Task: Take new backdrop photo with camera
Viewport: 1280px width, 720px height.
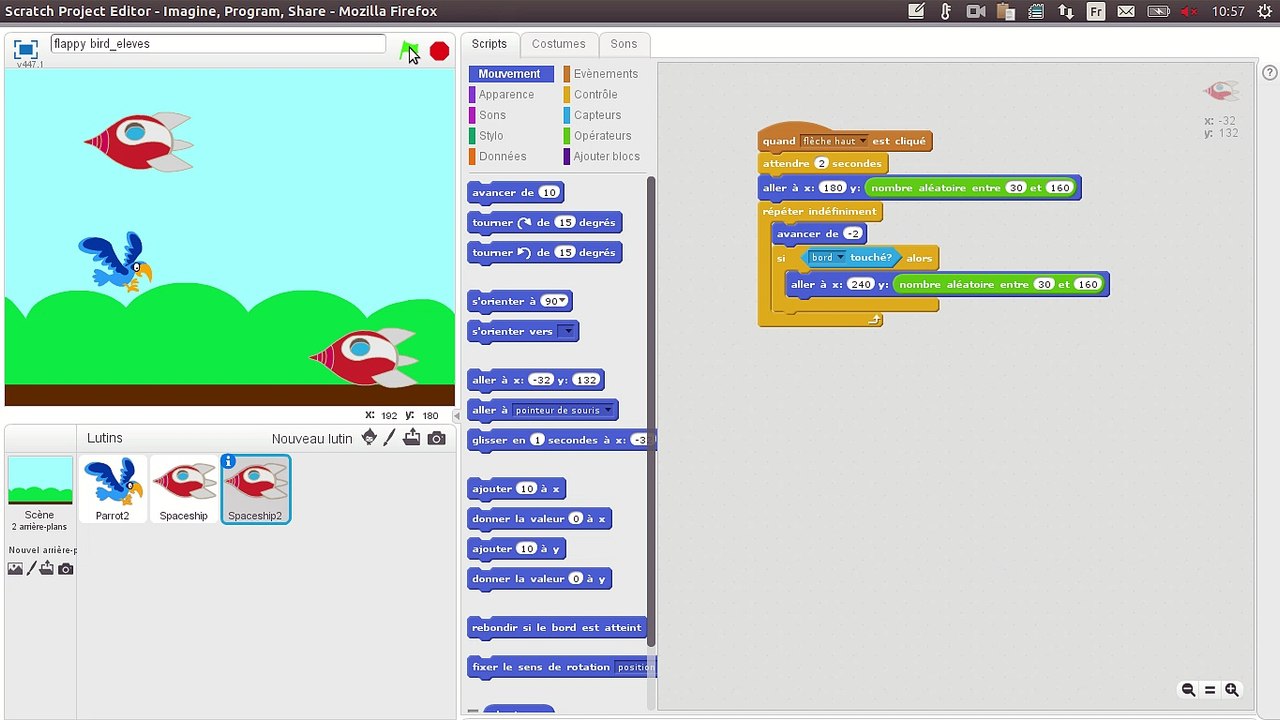Action: point(65,569)
